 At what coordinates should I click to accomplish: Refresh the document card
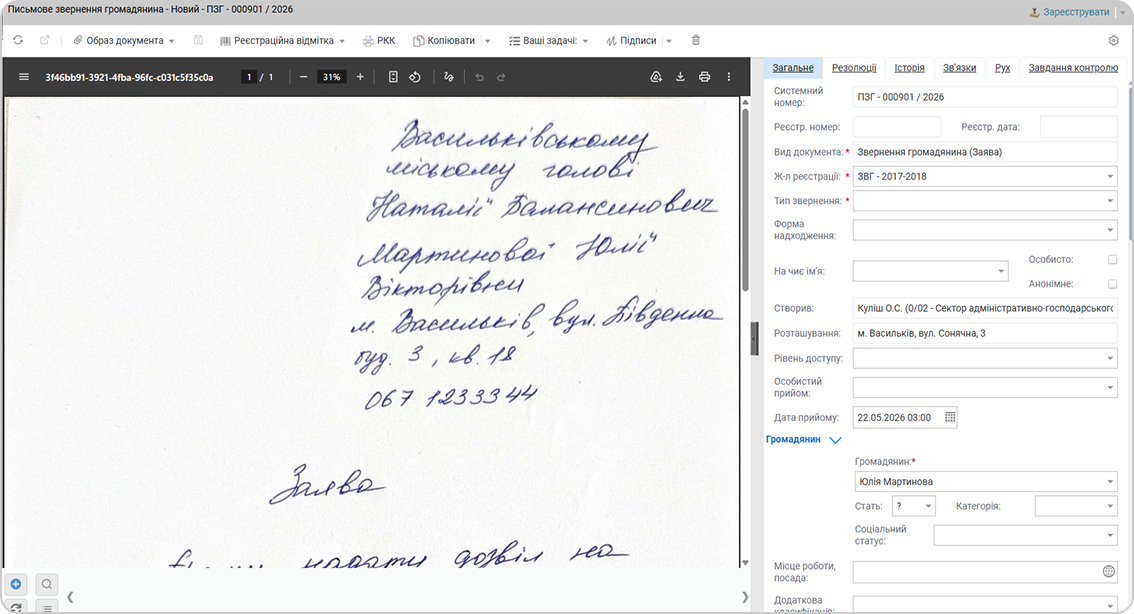pyautogui.click(x=18, y=40)
